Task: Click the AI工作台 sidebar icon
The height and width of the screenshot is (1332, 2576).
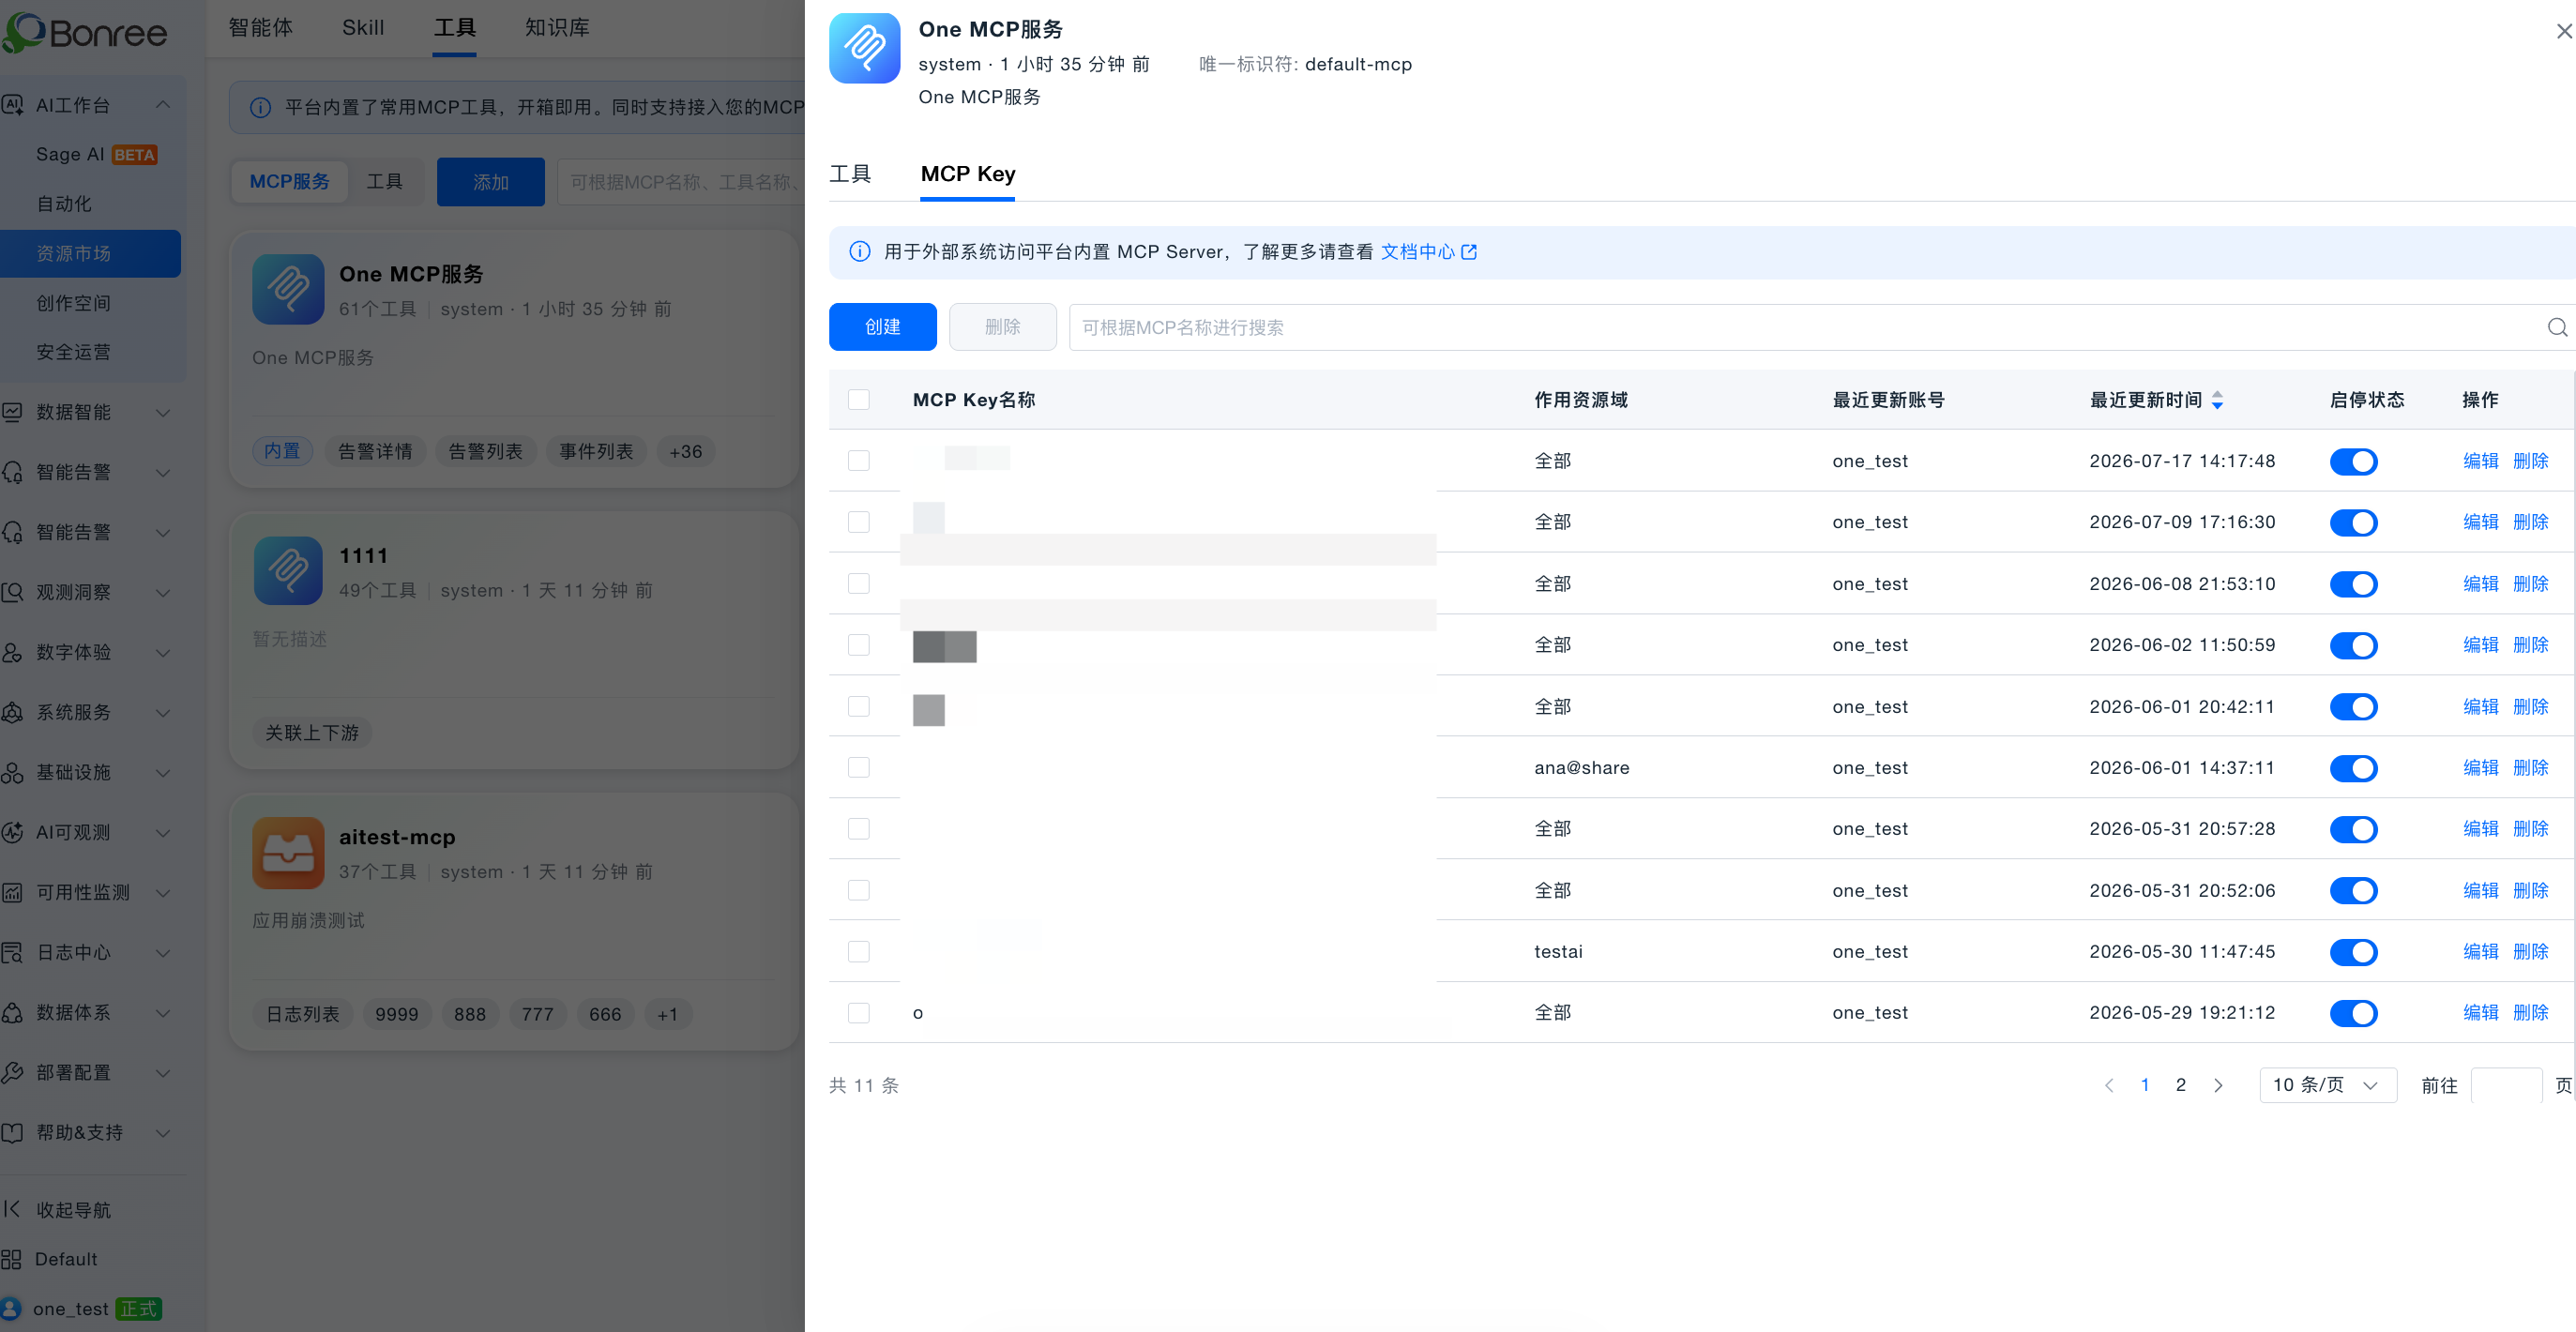Action: (x=12, y=104)
